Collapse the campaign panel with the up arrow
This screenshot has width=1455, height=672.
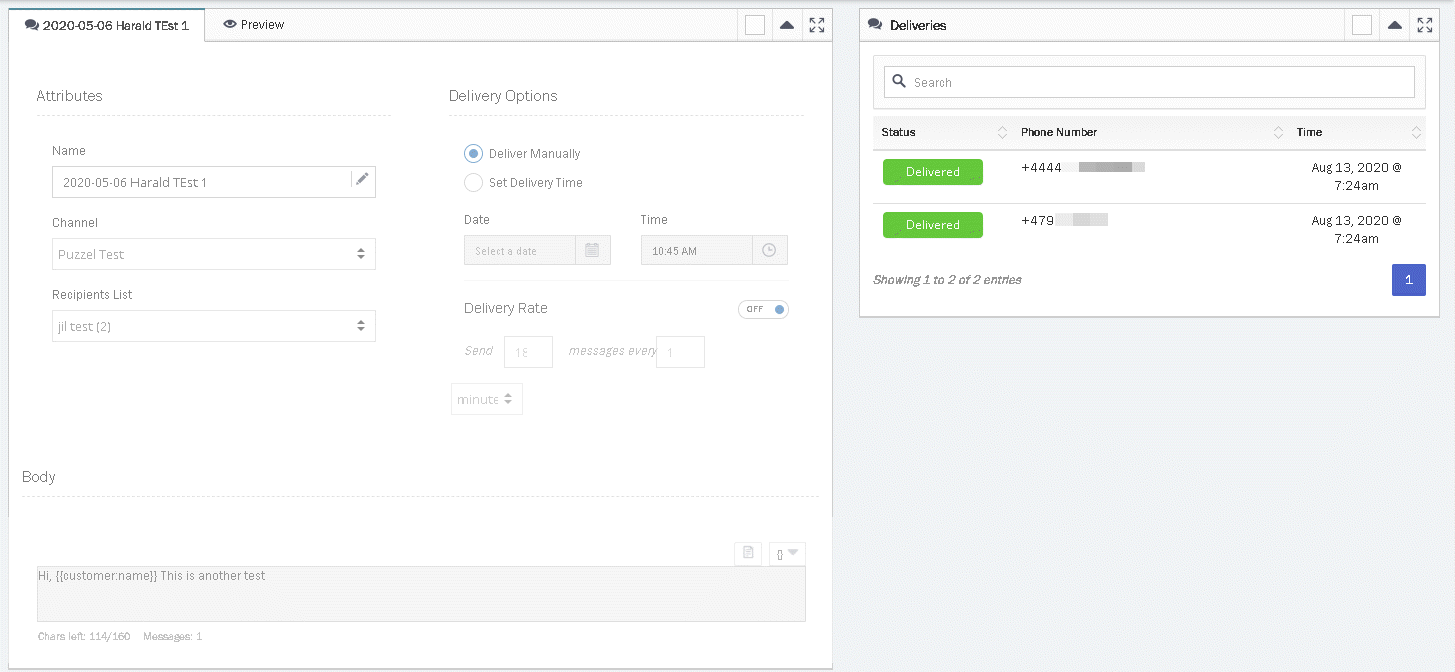click(787, 25)
